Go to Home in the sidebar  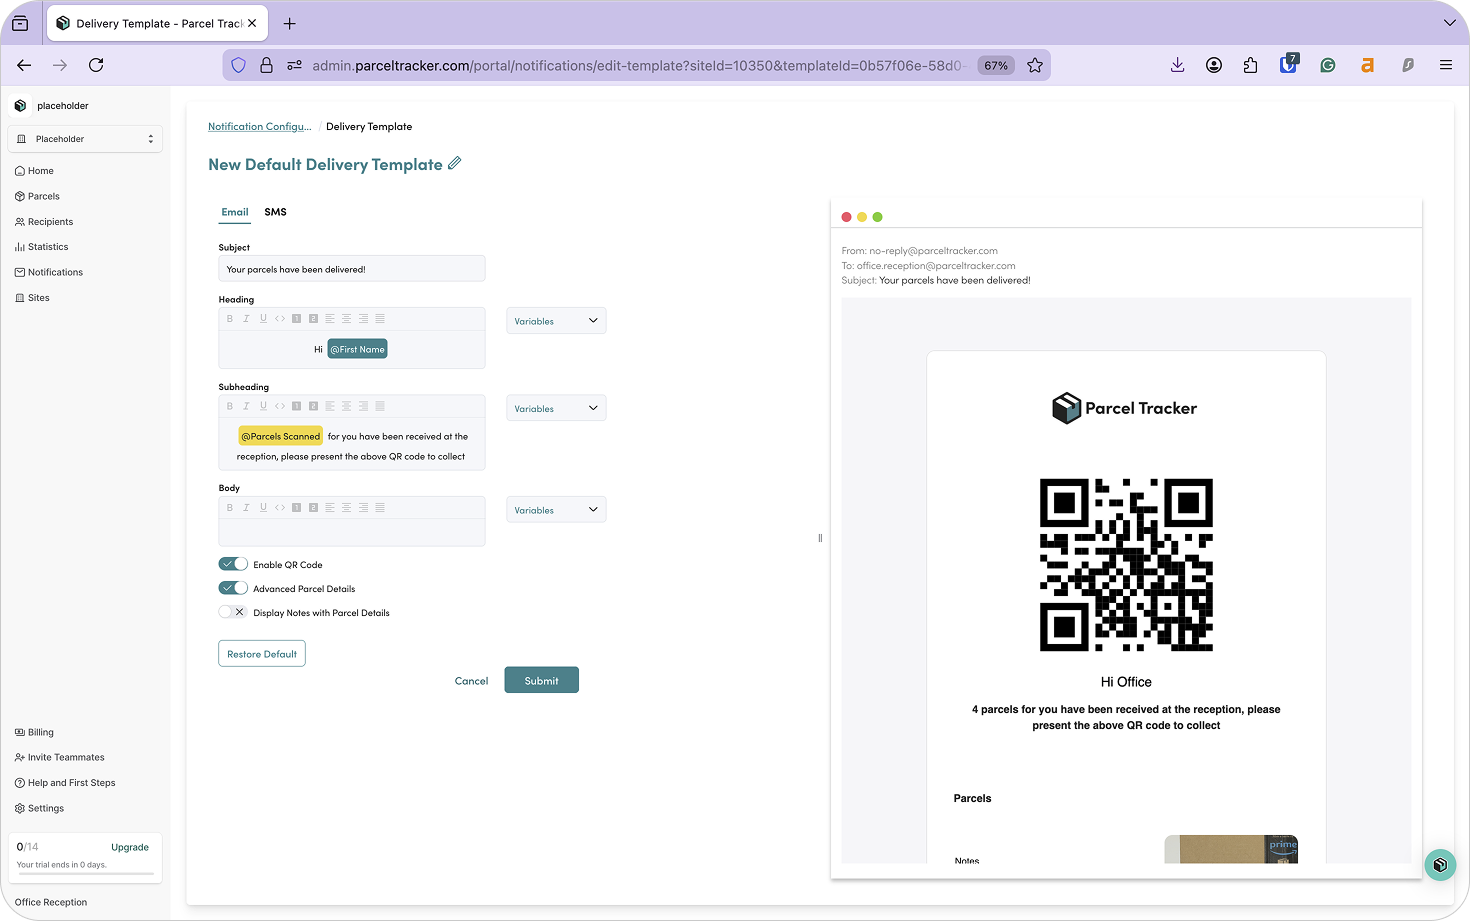tap(34, 171)
